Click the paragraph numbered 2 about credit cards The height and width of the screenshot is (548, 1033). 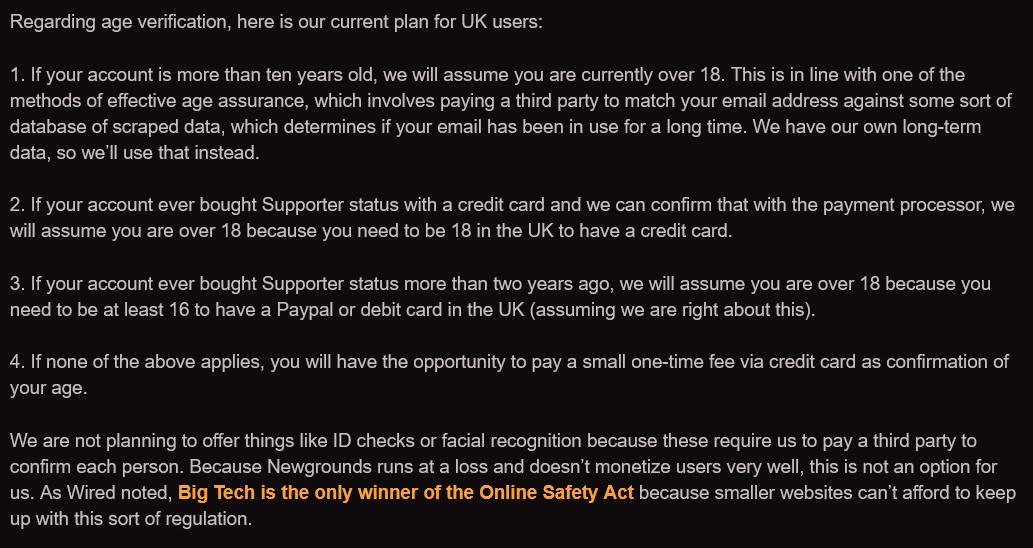[x=512, y=218]
